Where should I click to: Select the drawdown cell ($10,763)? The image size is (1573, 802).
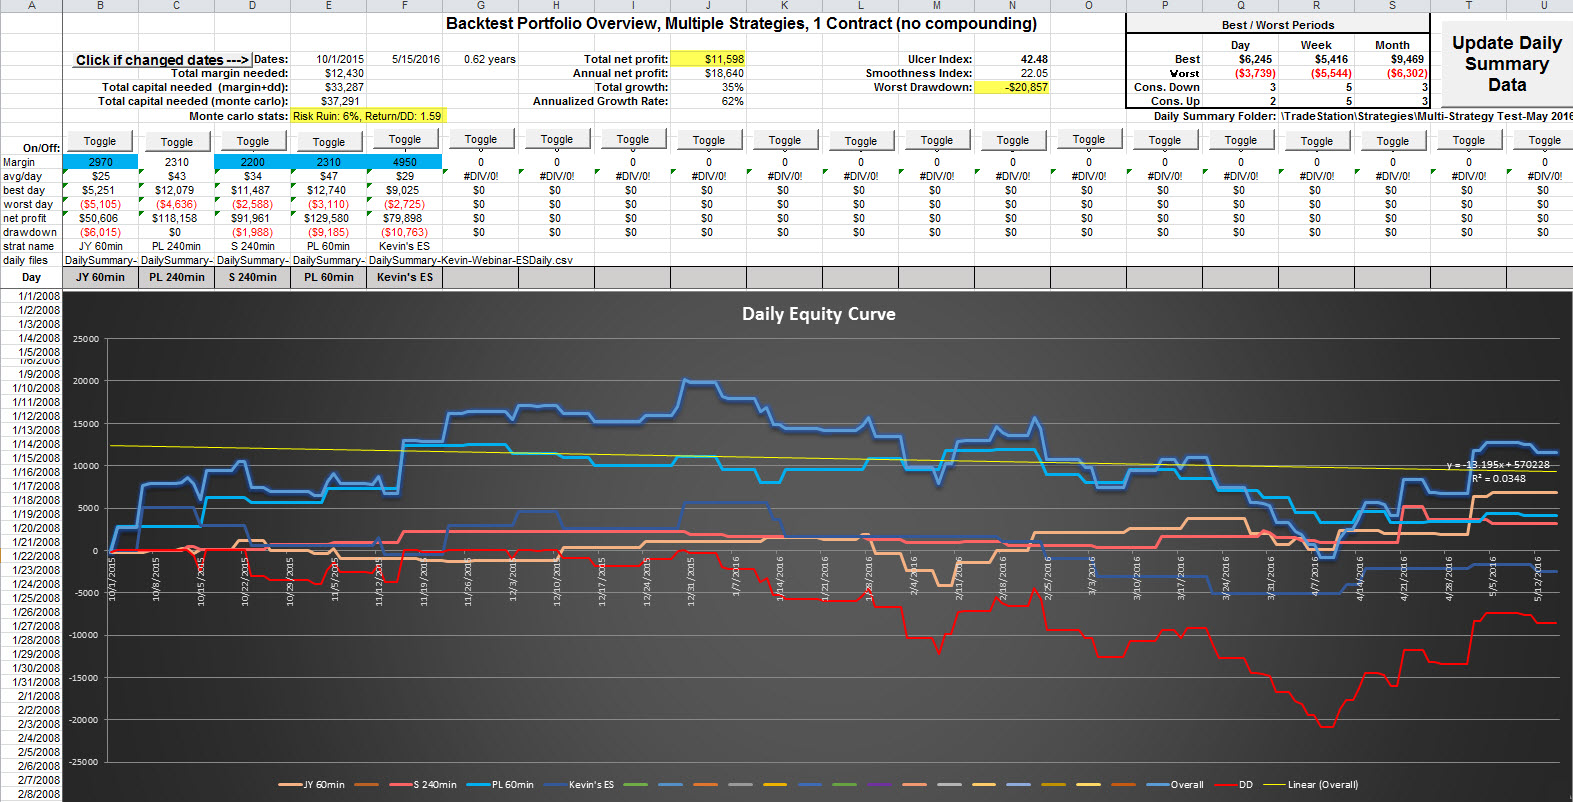(404, 232)
